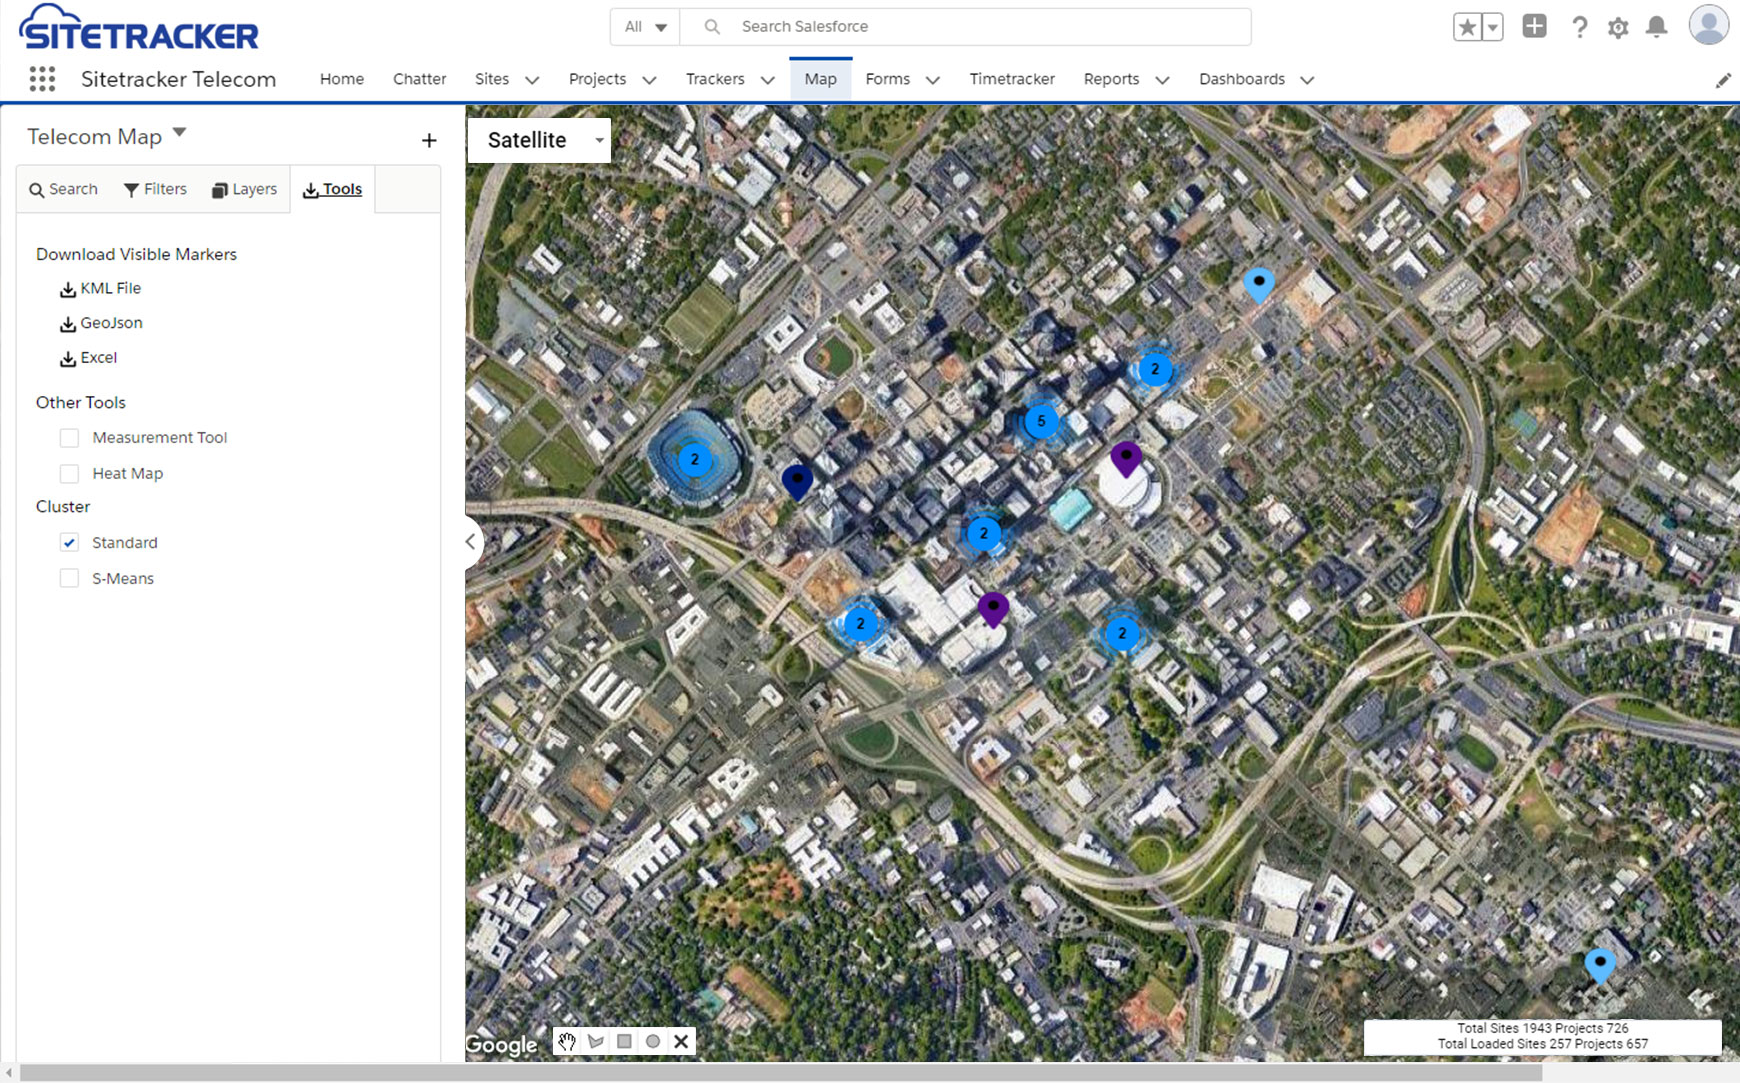1740x1083 pixels.
Task: Open the setup gear menu
Action: coord(1618,27)
